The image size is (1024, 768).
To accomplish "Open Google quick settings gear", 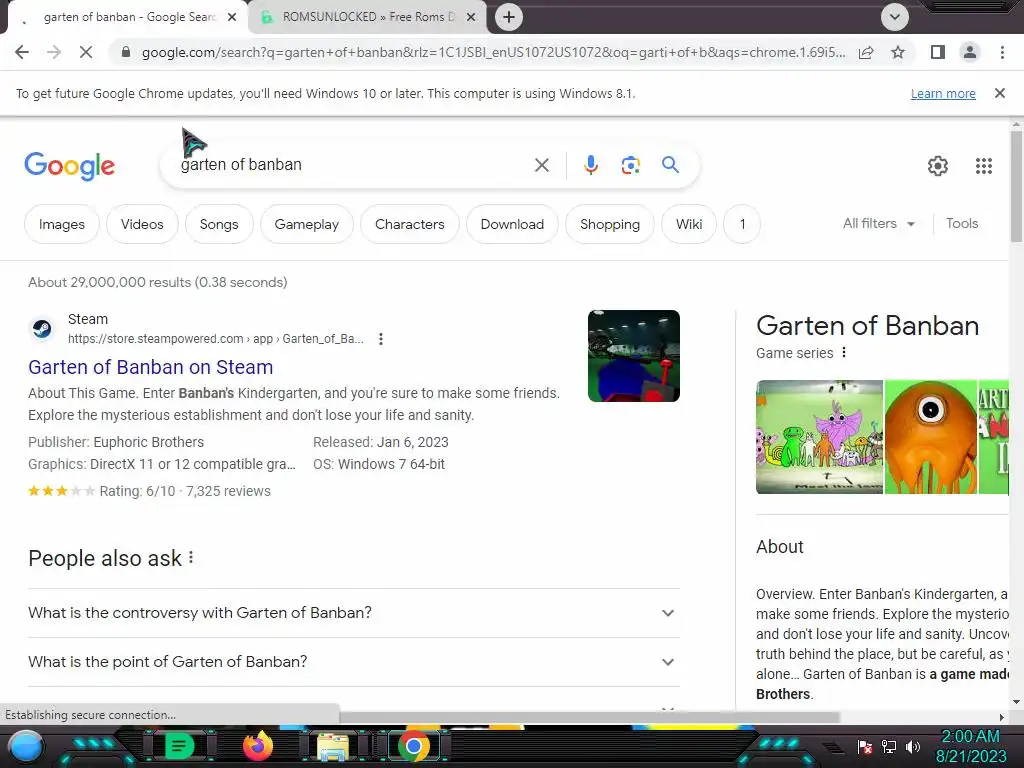I will (938, 166).
